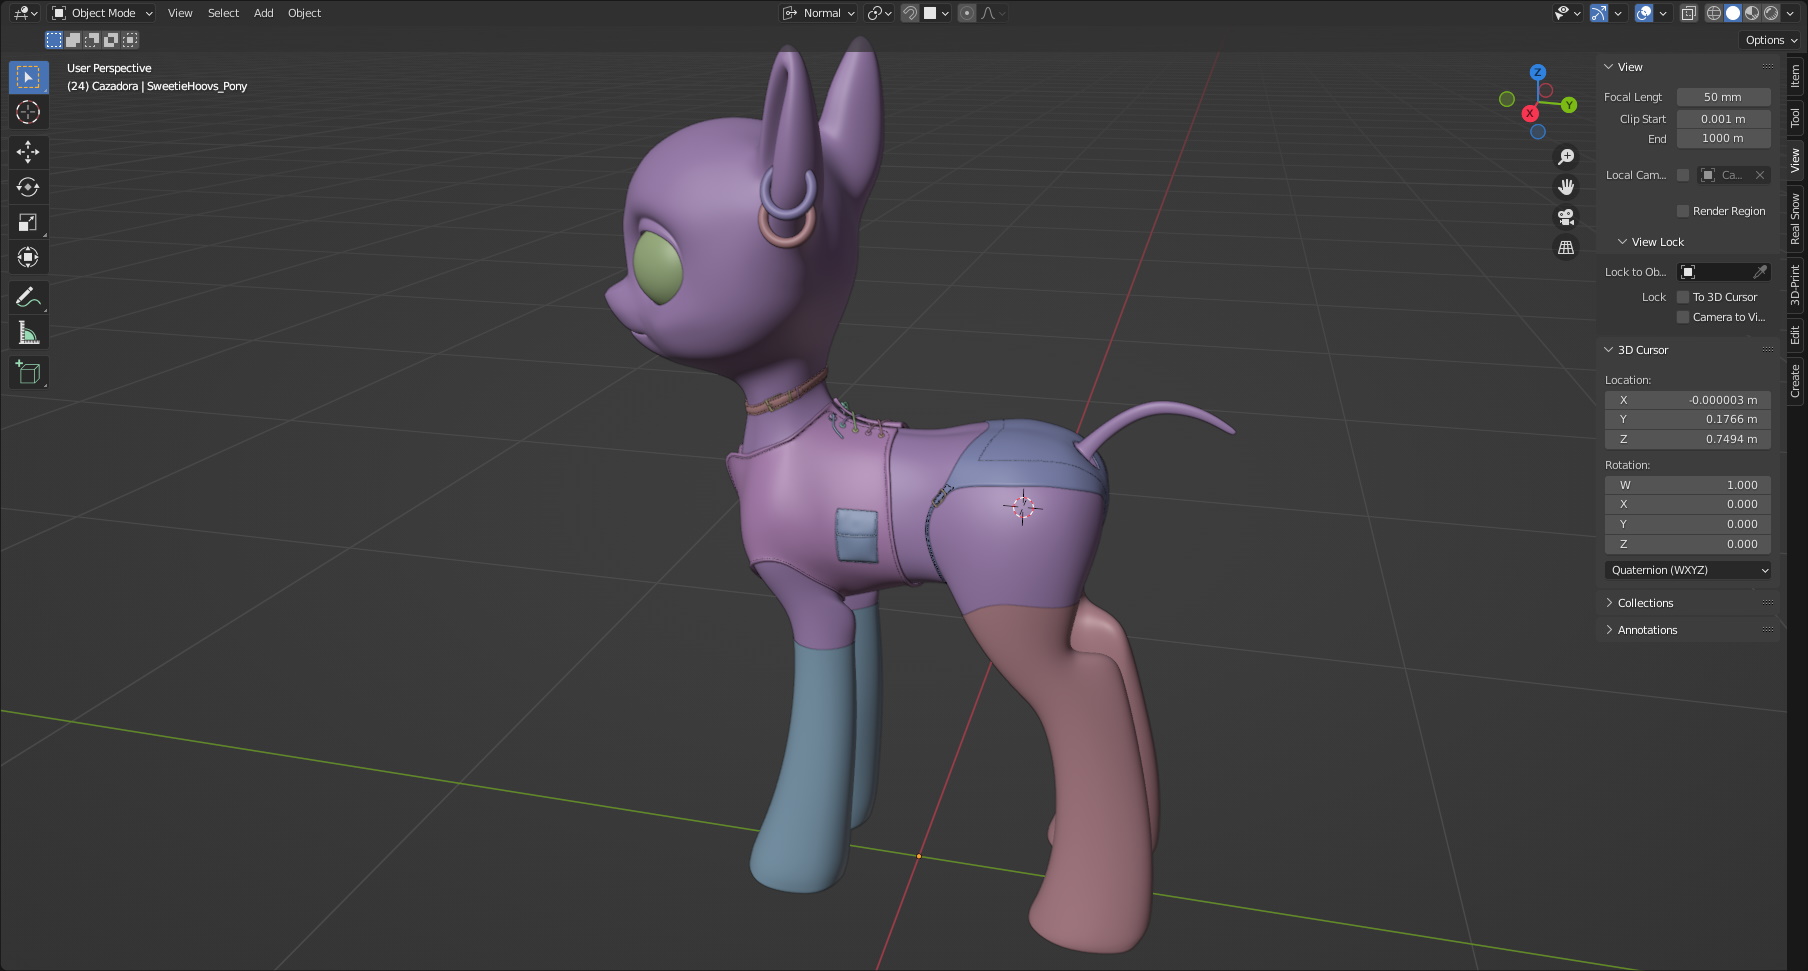
Task: Set selection mode to subtract
Action: click(x=92, y=40)
